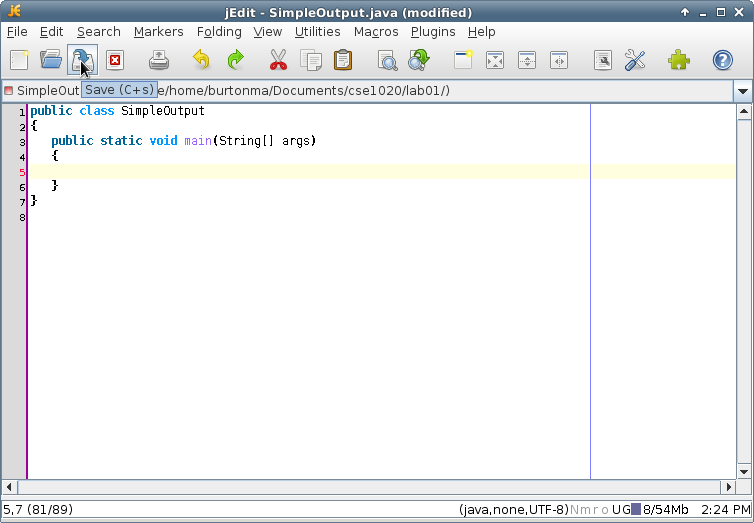
Task: Open buffer options icon
Action: [x=603, y=60]
